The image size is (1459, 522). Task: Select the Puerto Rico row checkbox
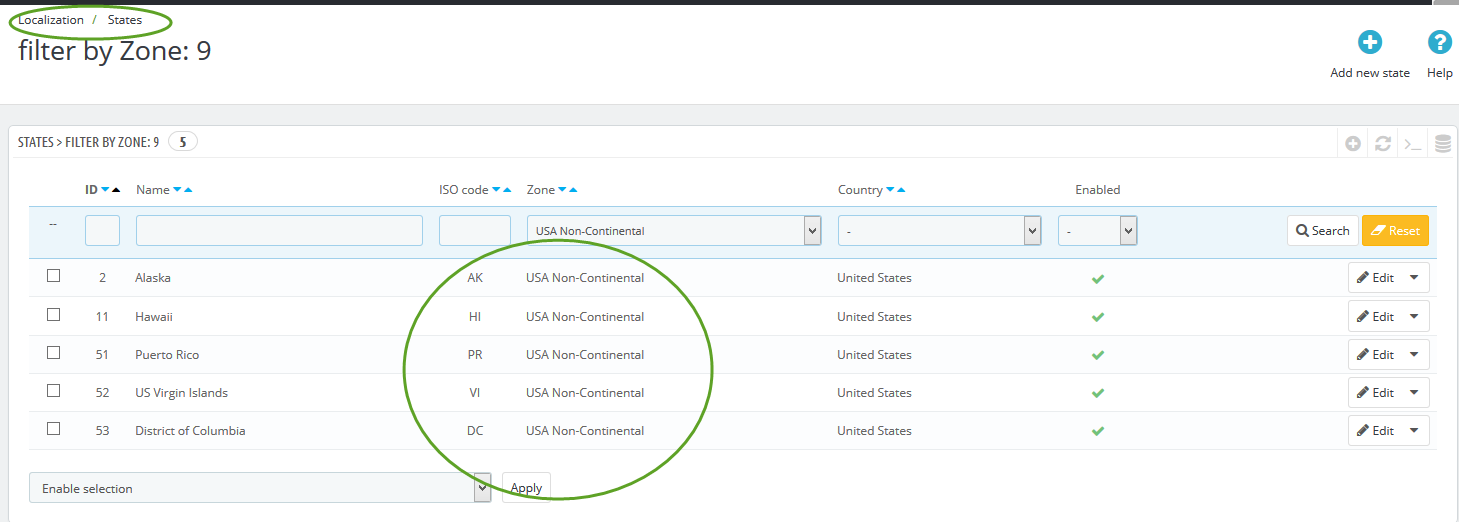tap(54, 352)
